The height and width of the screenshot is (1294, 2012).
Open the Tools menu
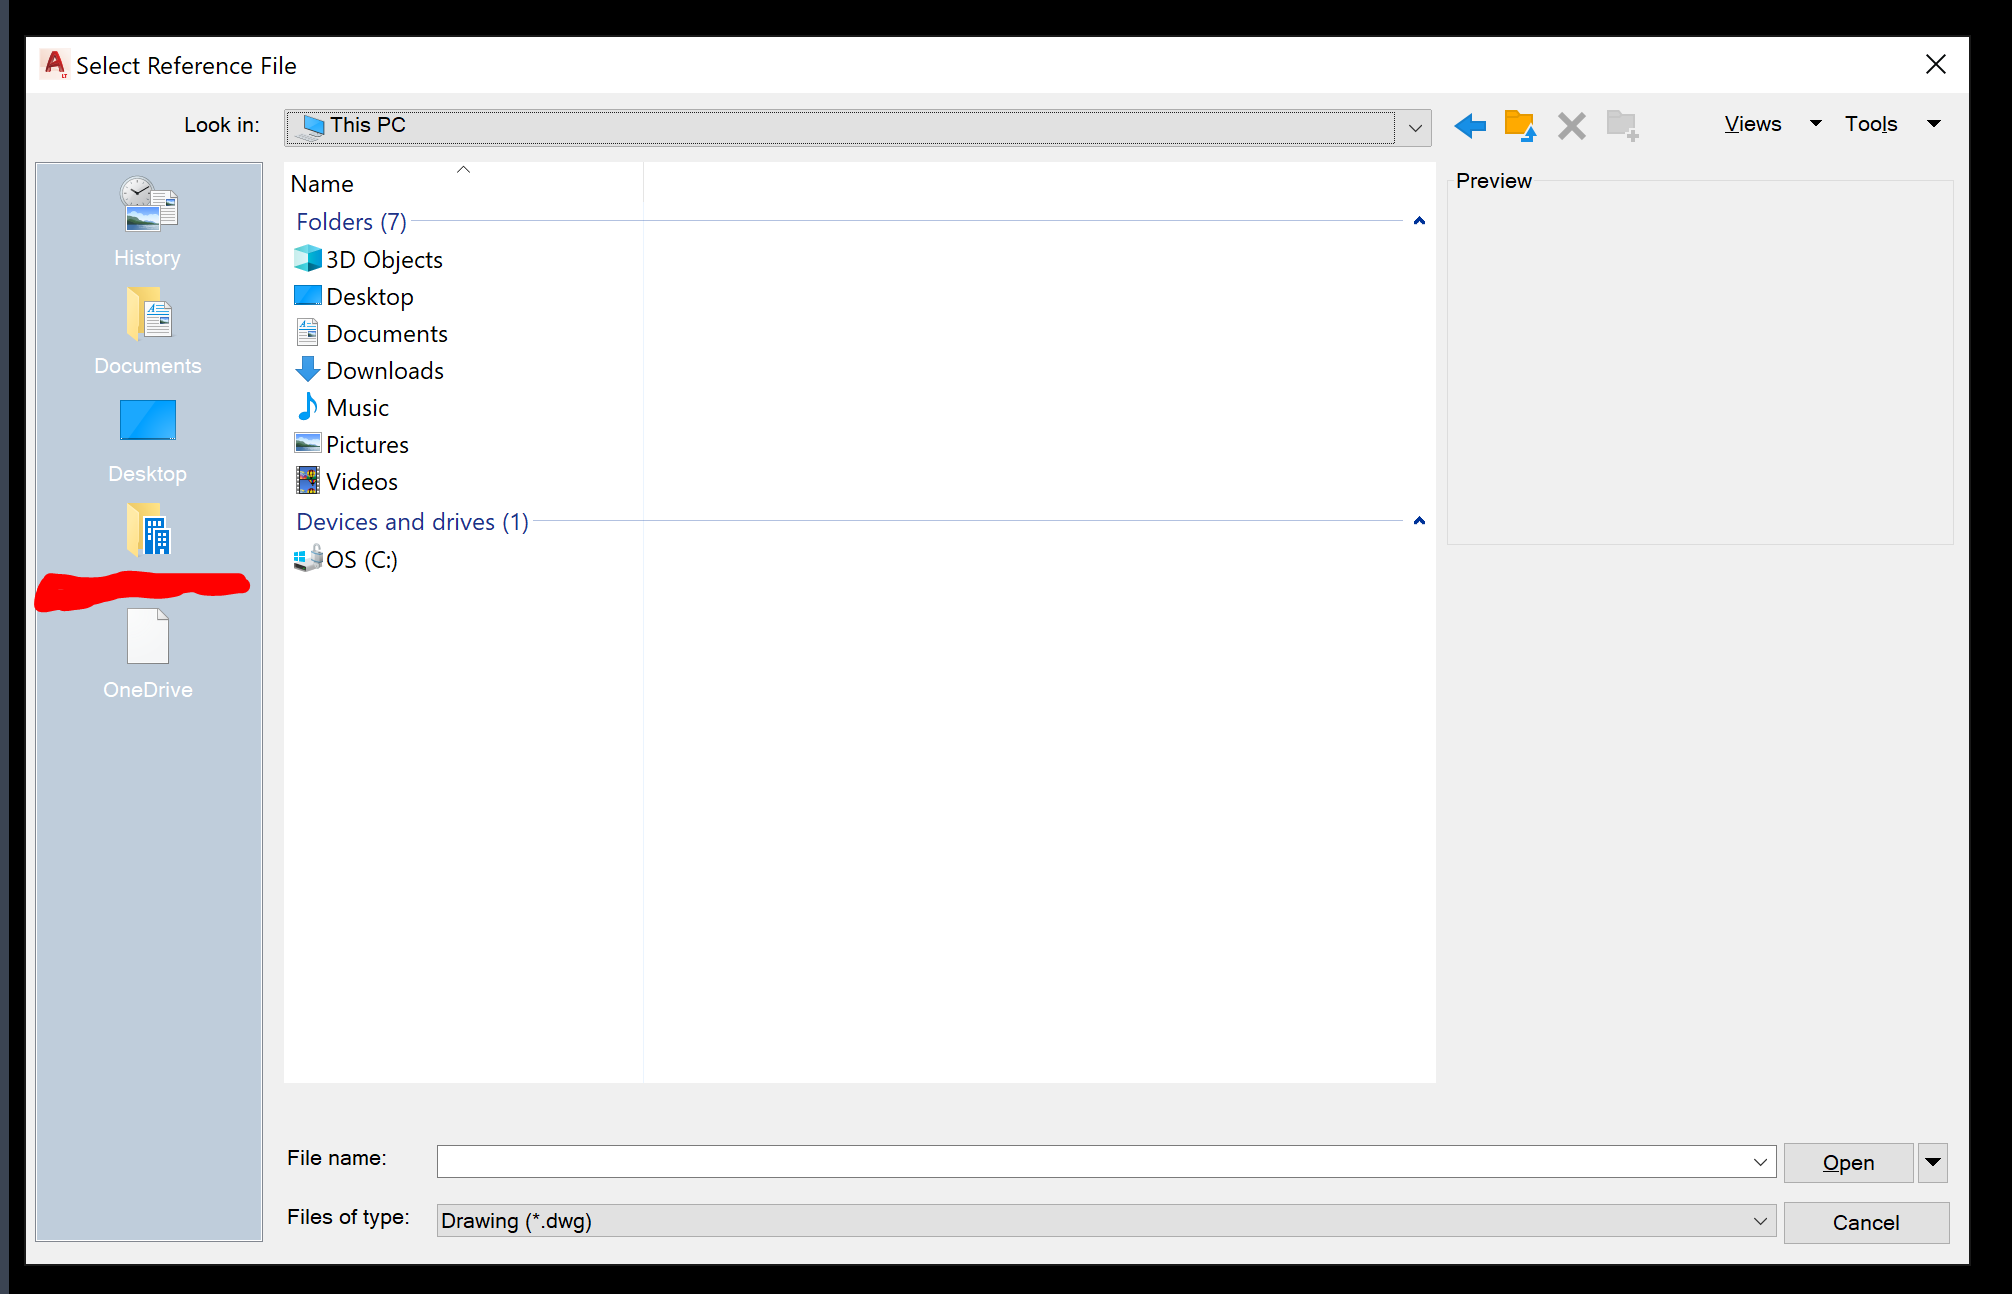pos(1871,123)
